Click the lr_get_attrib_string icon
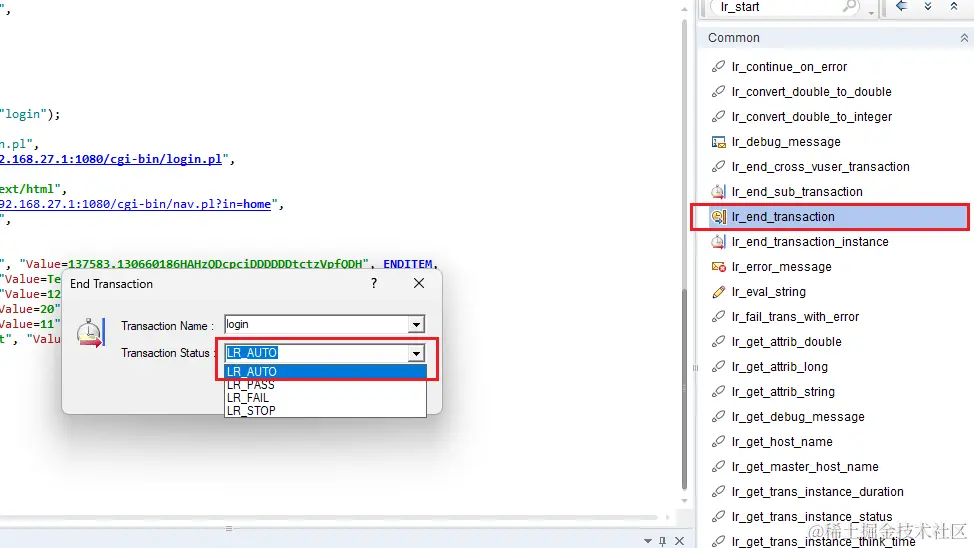The width and height of the screenshot is (974, 548). click(x=718, y=391)
